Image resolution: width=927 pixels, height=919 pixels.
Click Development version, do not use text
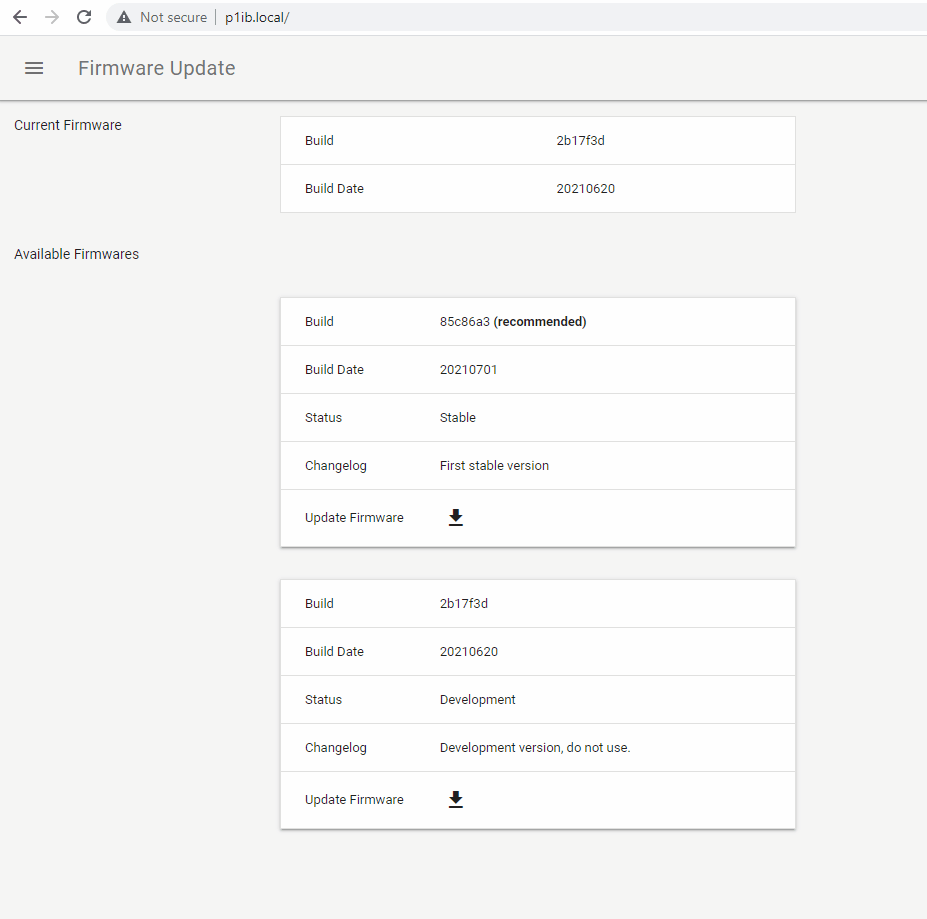pos(535,748)
